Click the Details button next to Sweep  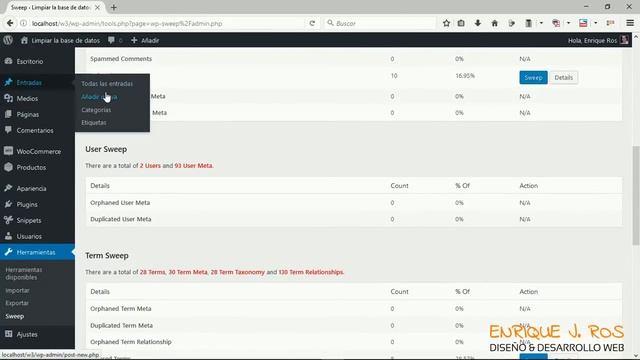click(563, 78)
